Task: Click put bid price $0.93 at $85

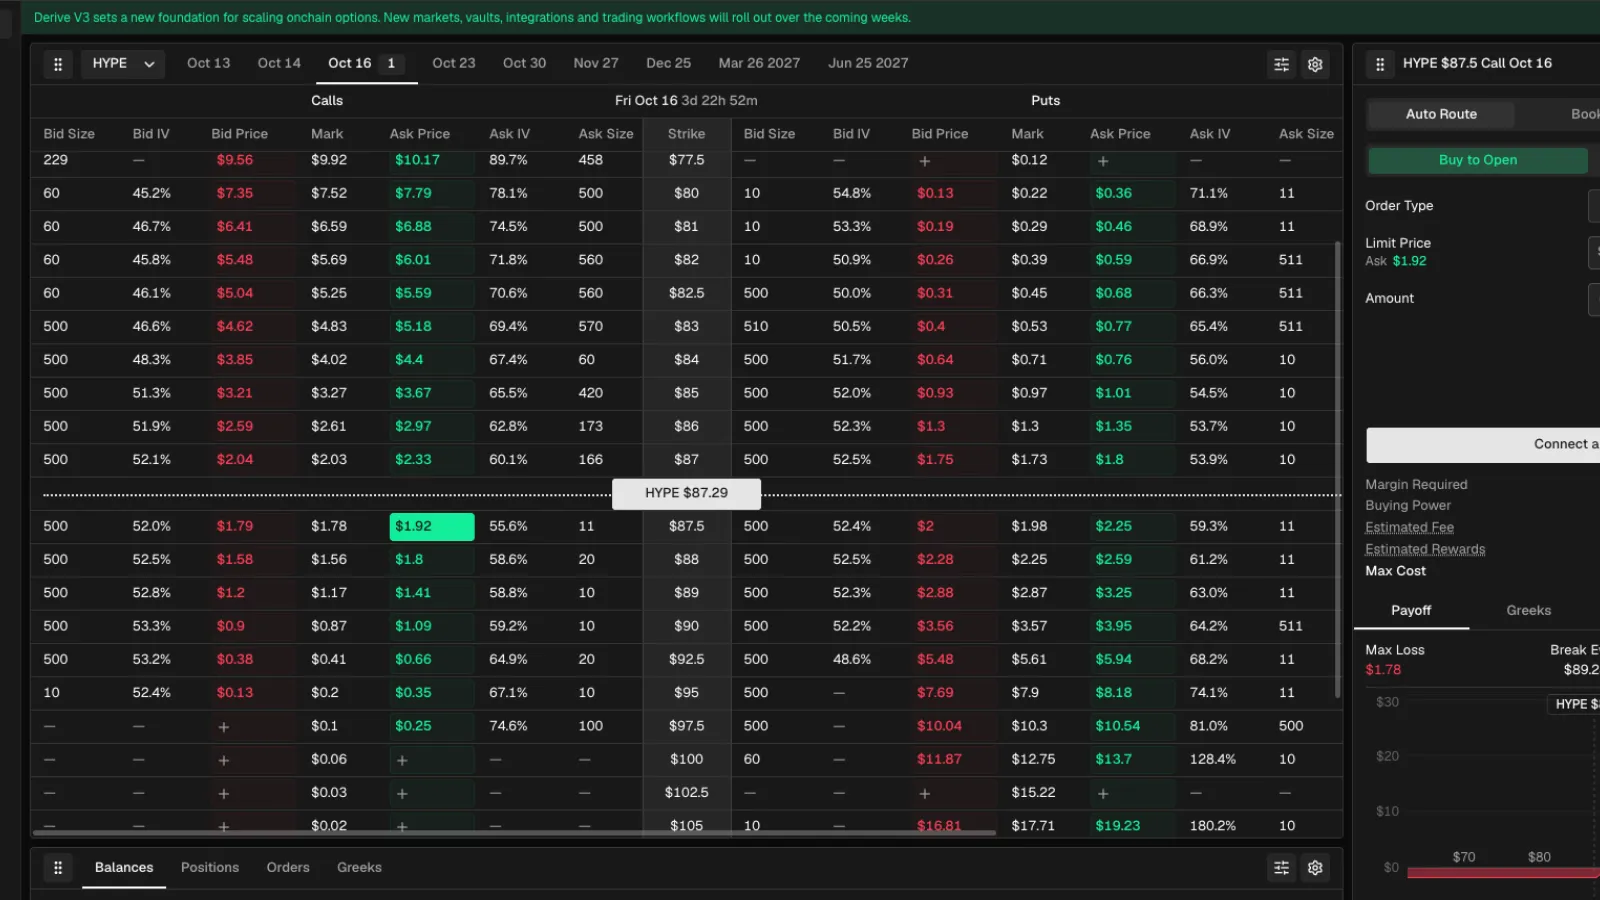Action: [x=935, y=394]
